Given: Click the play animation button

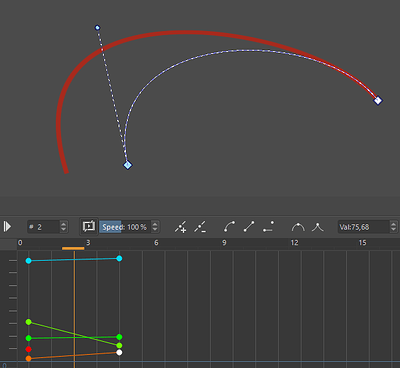Looking at the screenshot, I should (x=7, y=227).
